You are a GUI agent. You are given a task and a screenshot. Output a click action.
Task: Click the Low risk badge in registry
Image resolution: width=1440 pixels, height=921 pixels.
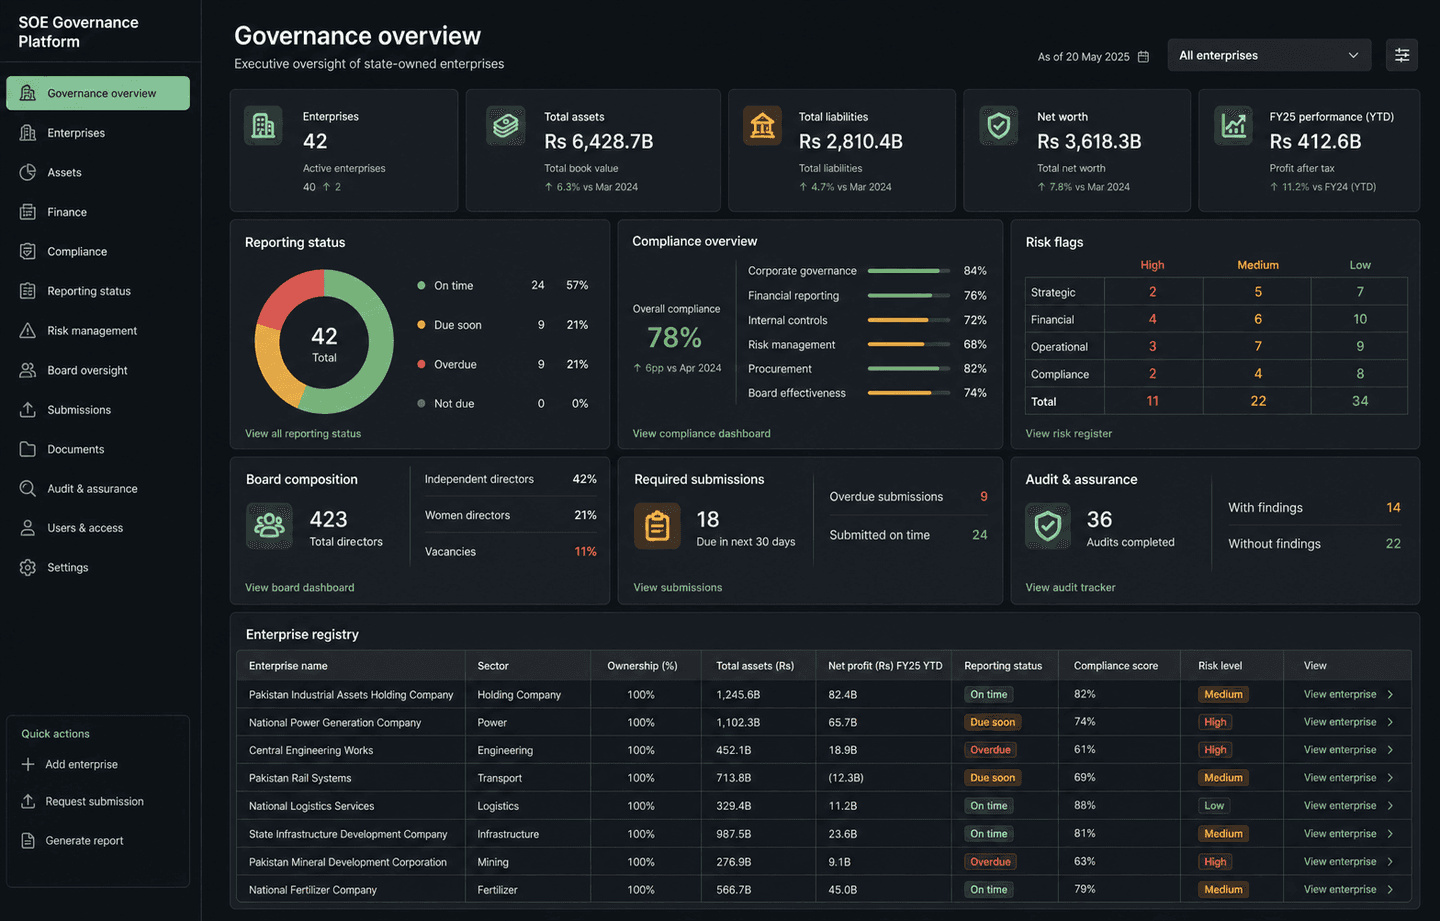coord(1214,806)
